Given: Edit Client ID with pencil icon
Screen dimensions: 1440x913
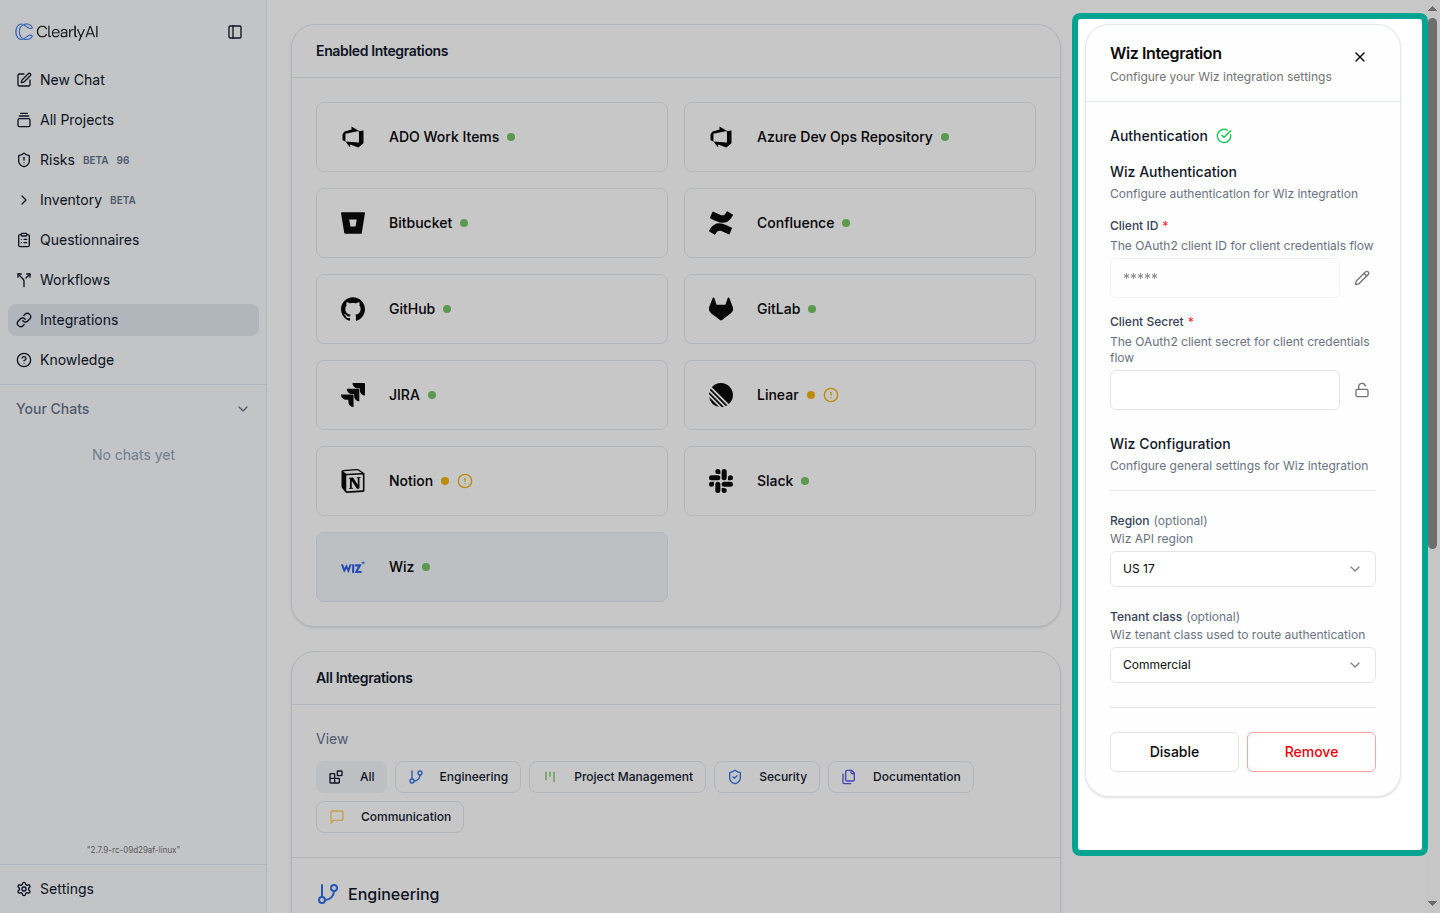Looking at the screenshot, I should click(x=1362, y=278).
